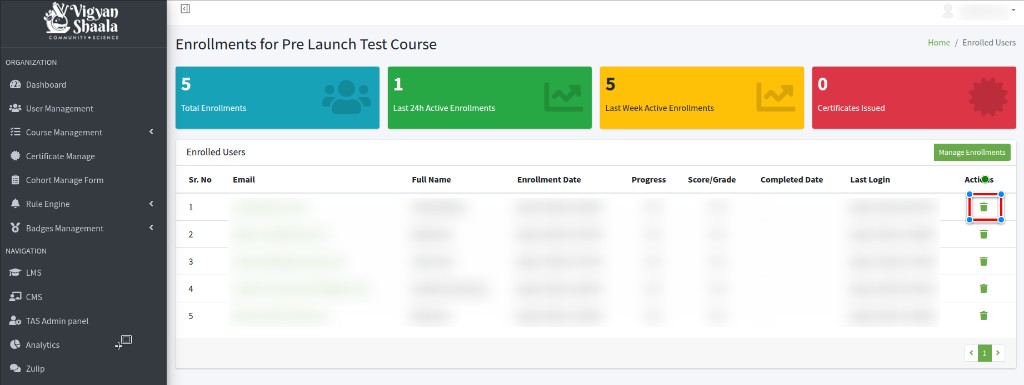Click the Last Week Active Enrollments card
Viewport: 1024px width, 385px height.
click(701, 98)
